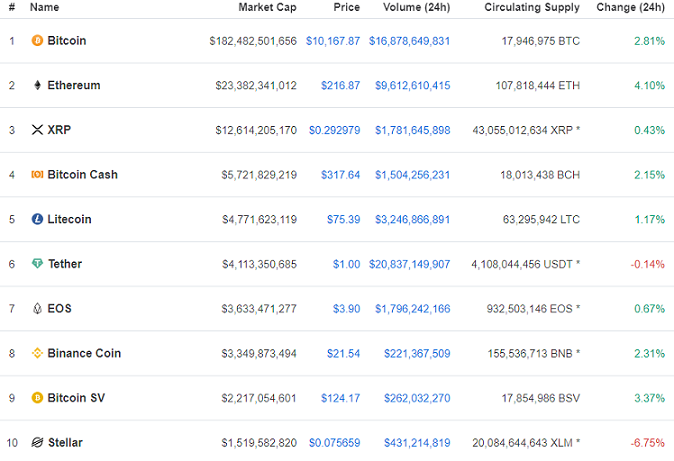Click the Stellar logo icon
Image resolution: width=674 pixels, height=461 pixels.
37,442
